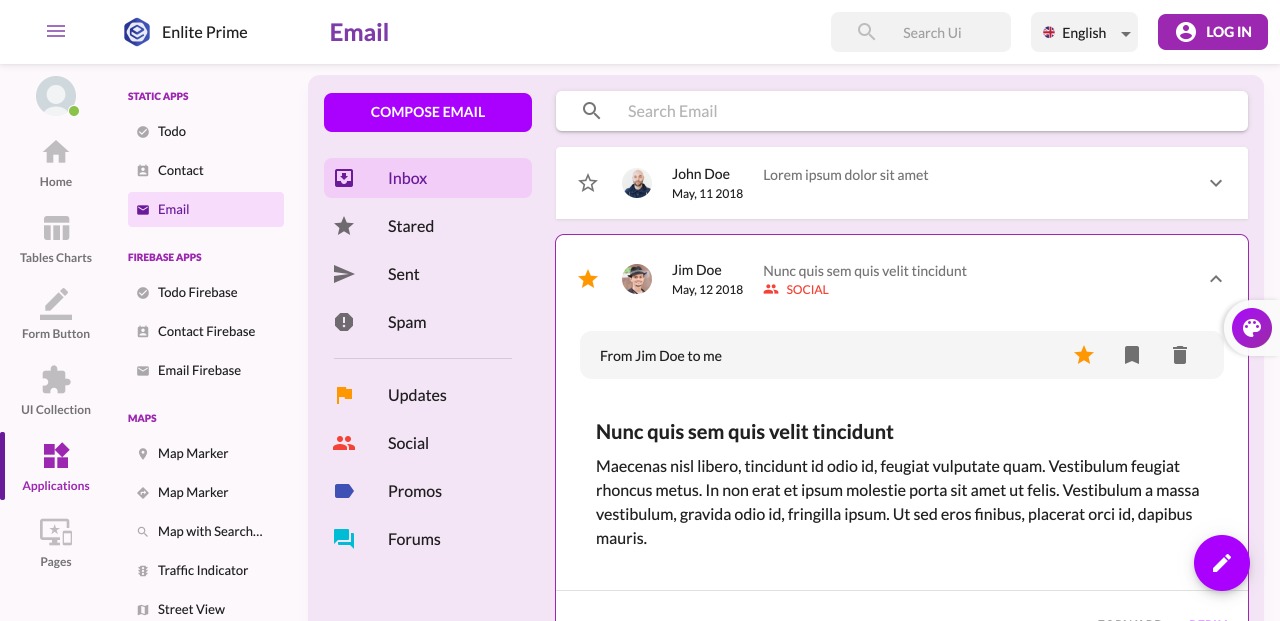Click COMPOSE EMAIL button

click(x=428, y=112)
